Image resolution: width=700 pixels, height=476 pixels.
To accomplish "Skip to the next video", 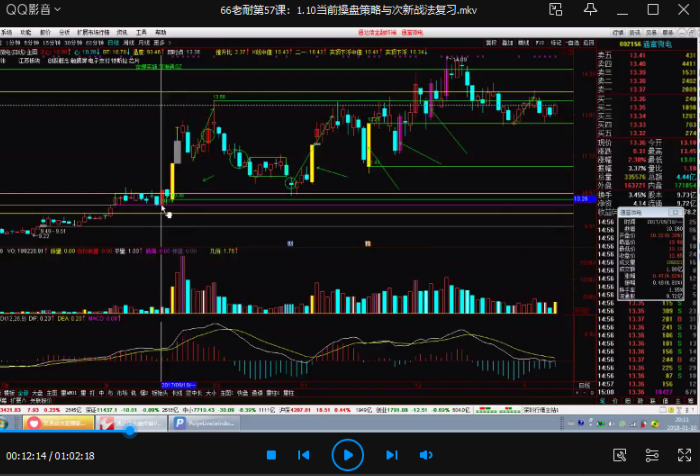I will [392, 455].
